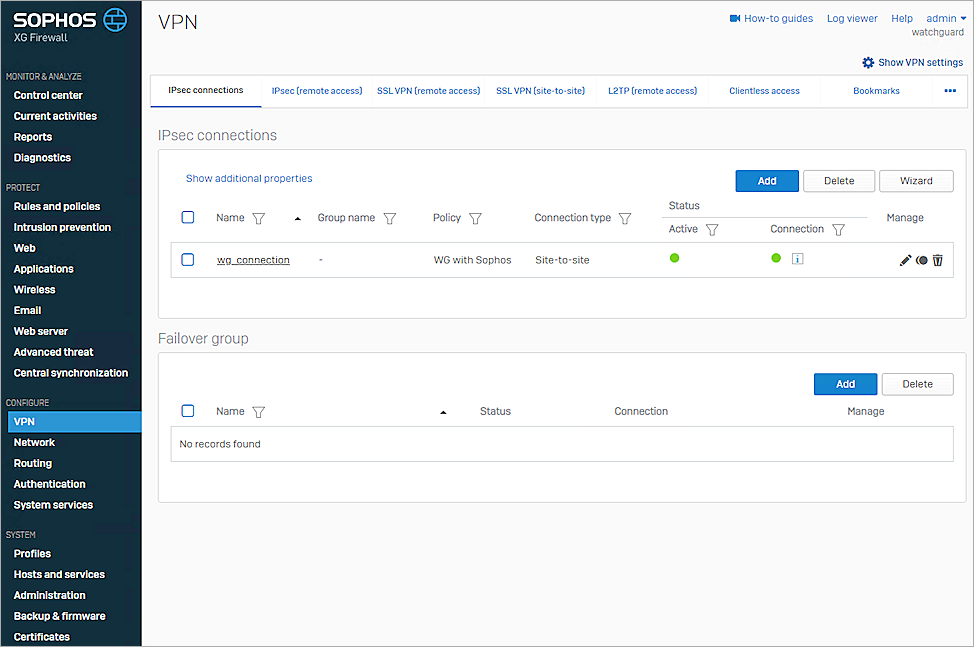Click the How-to guides video icon
This screenshot has height=647, width=974.
734,17
